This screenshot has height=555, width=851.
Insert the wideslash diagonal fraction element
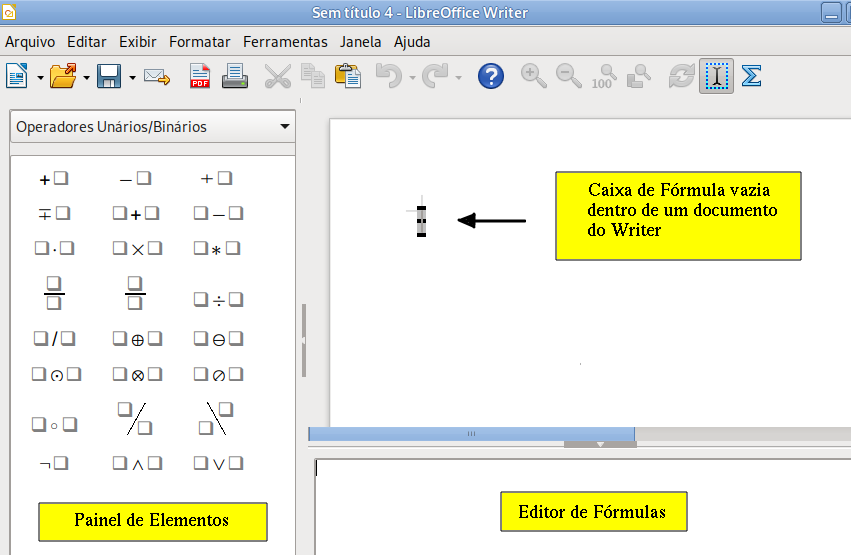click(x=135, y=418)
